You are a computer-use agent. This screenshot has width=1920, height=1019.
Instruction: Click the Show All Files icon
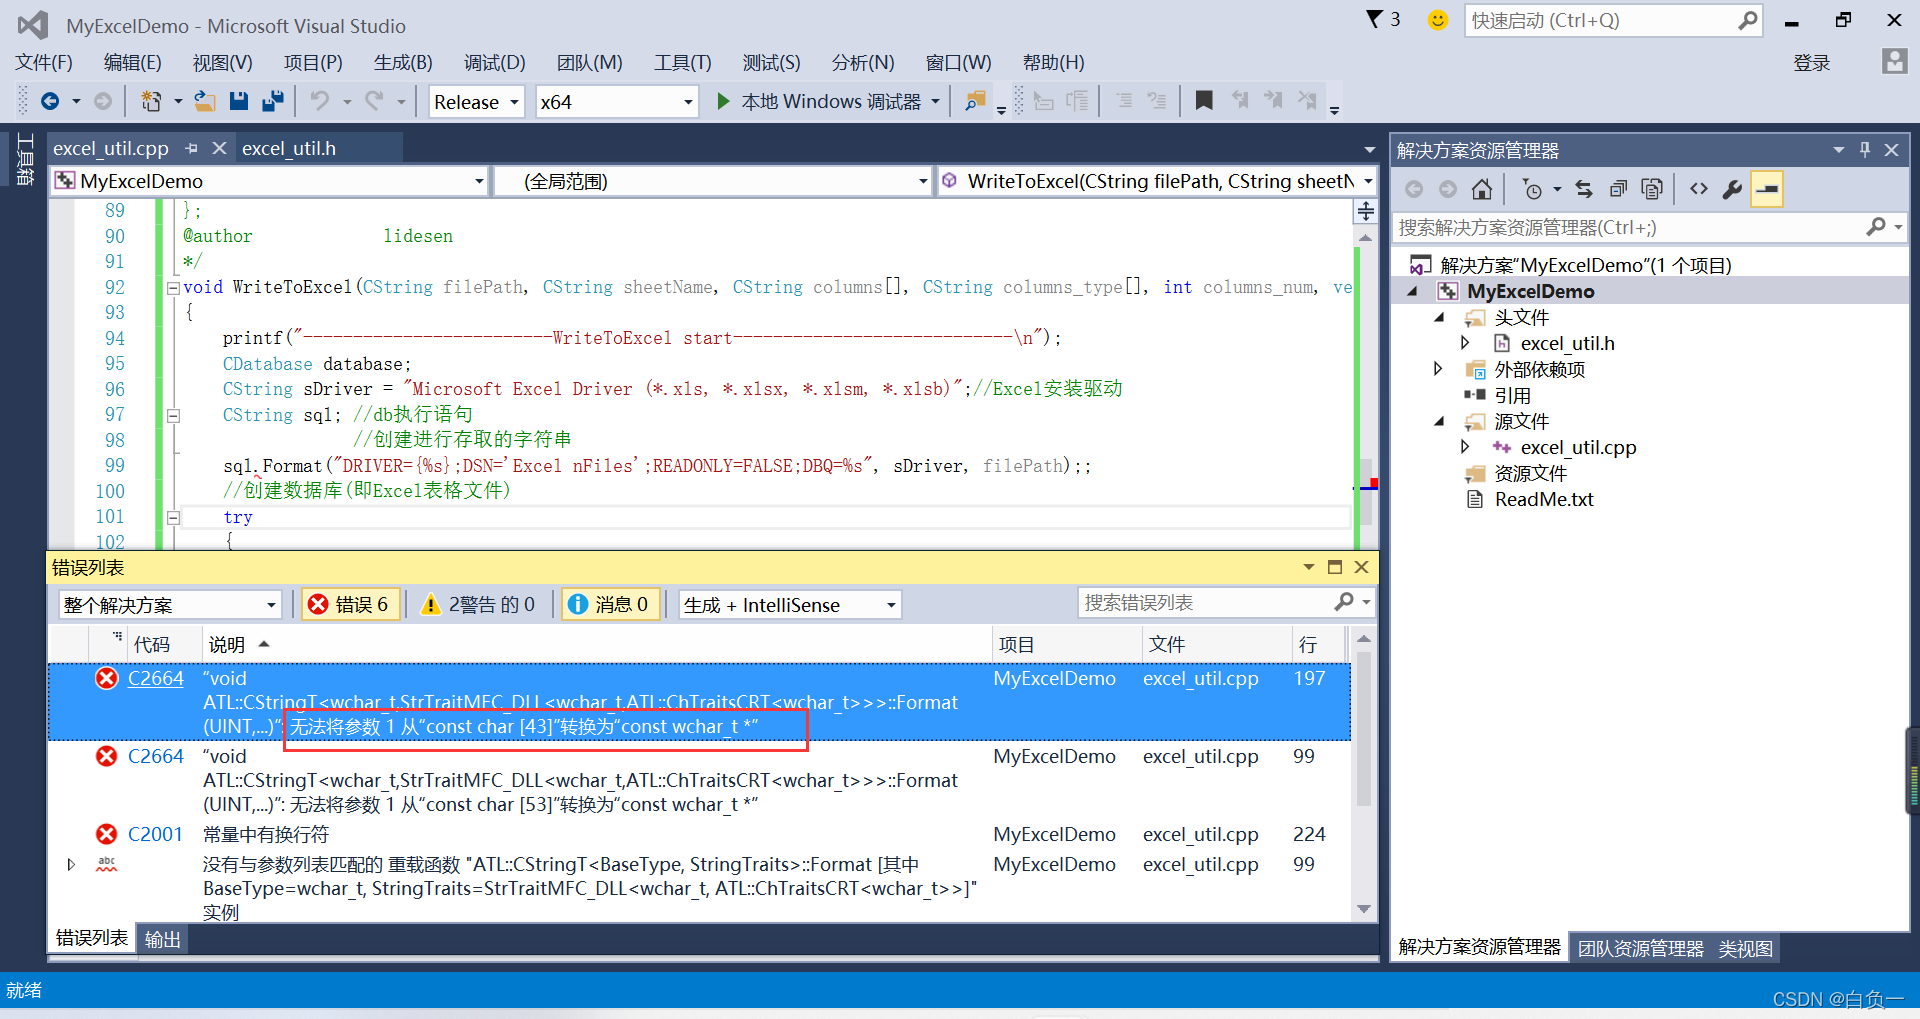(1652, 189)
